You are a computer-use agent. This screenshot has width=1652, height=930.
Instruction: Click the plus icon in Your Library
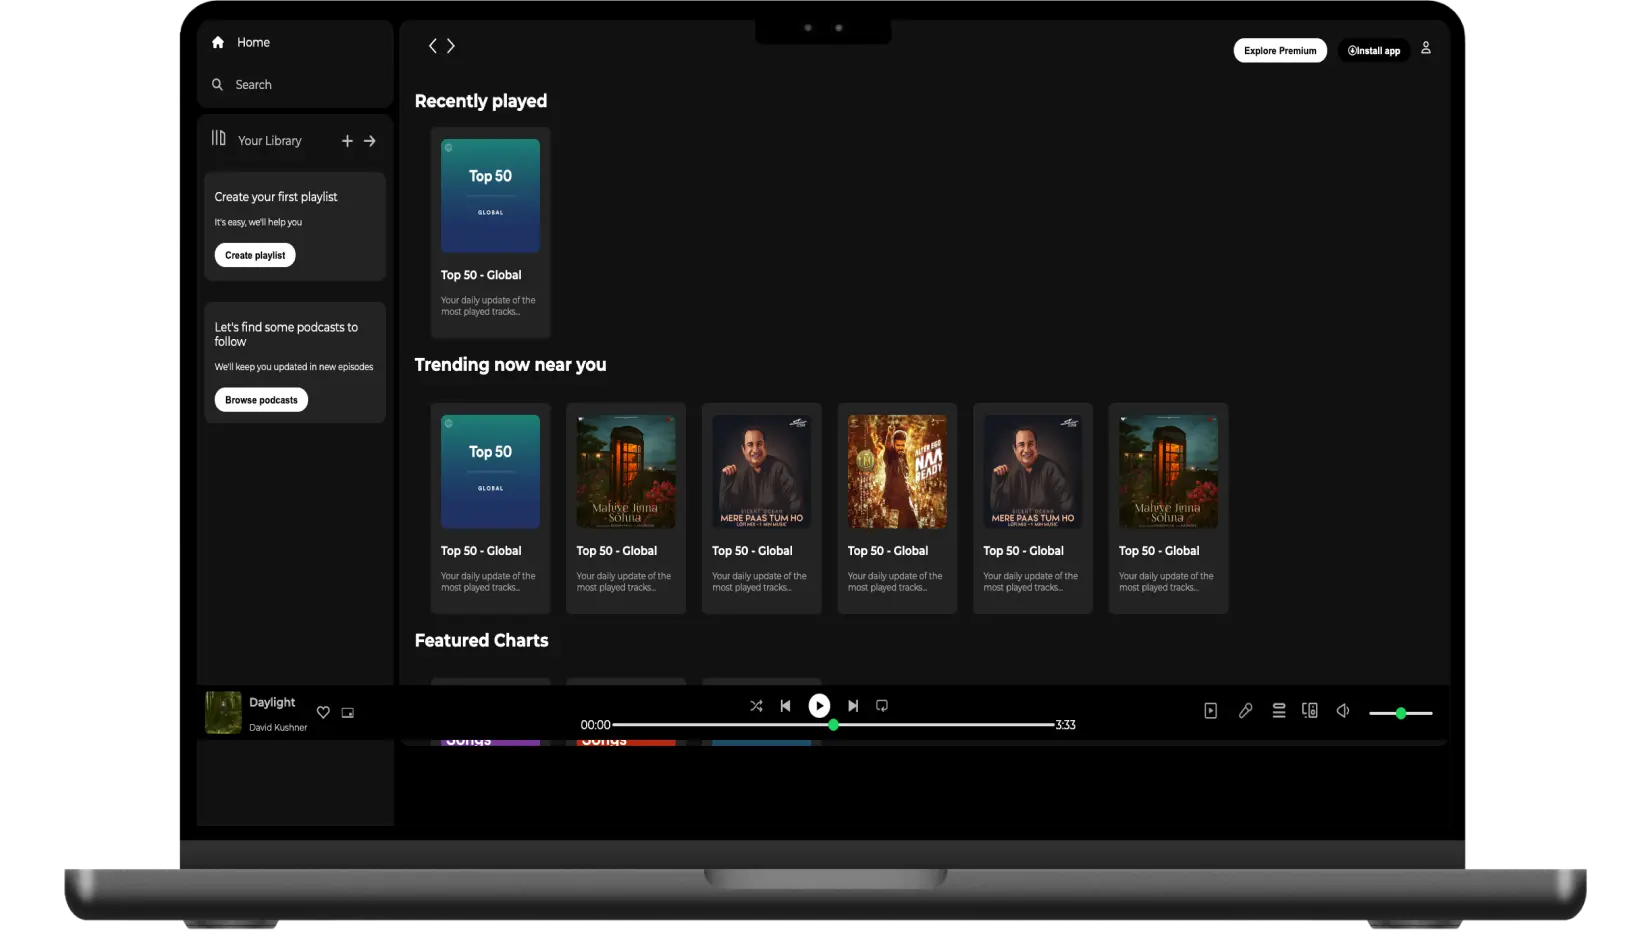(x=347, y=141)
